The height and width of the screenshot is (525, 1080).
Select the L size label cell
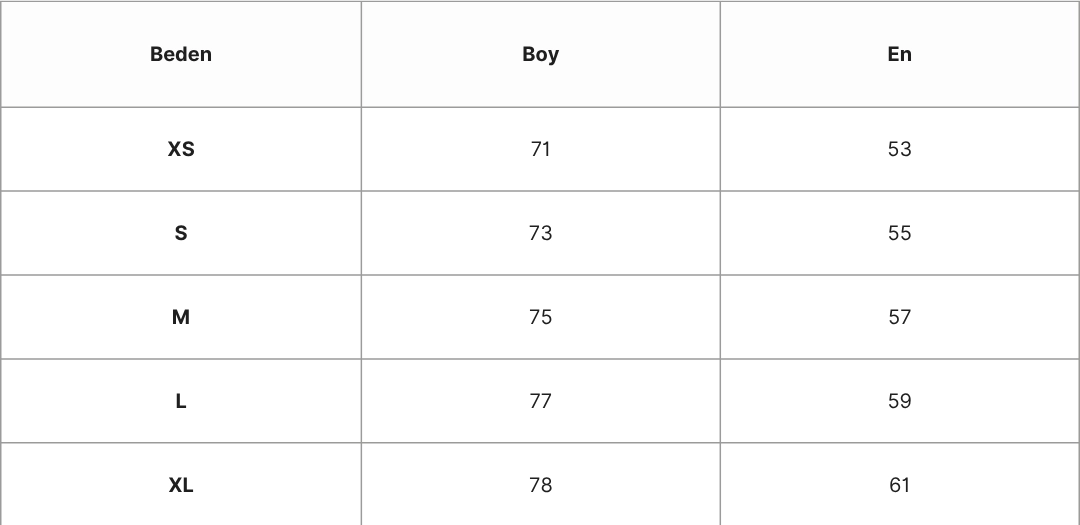pos(181,401)
